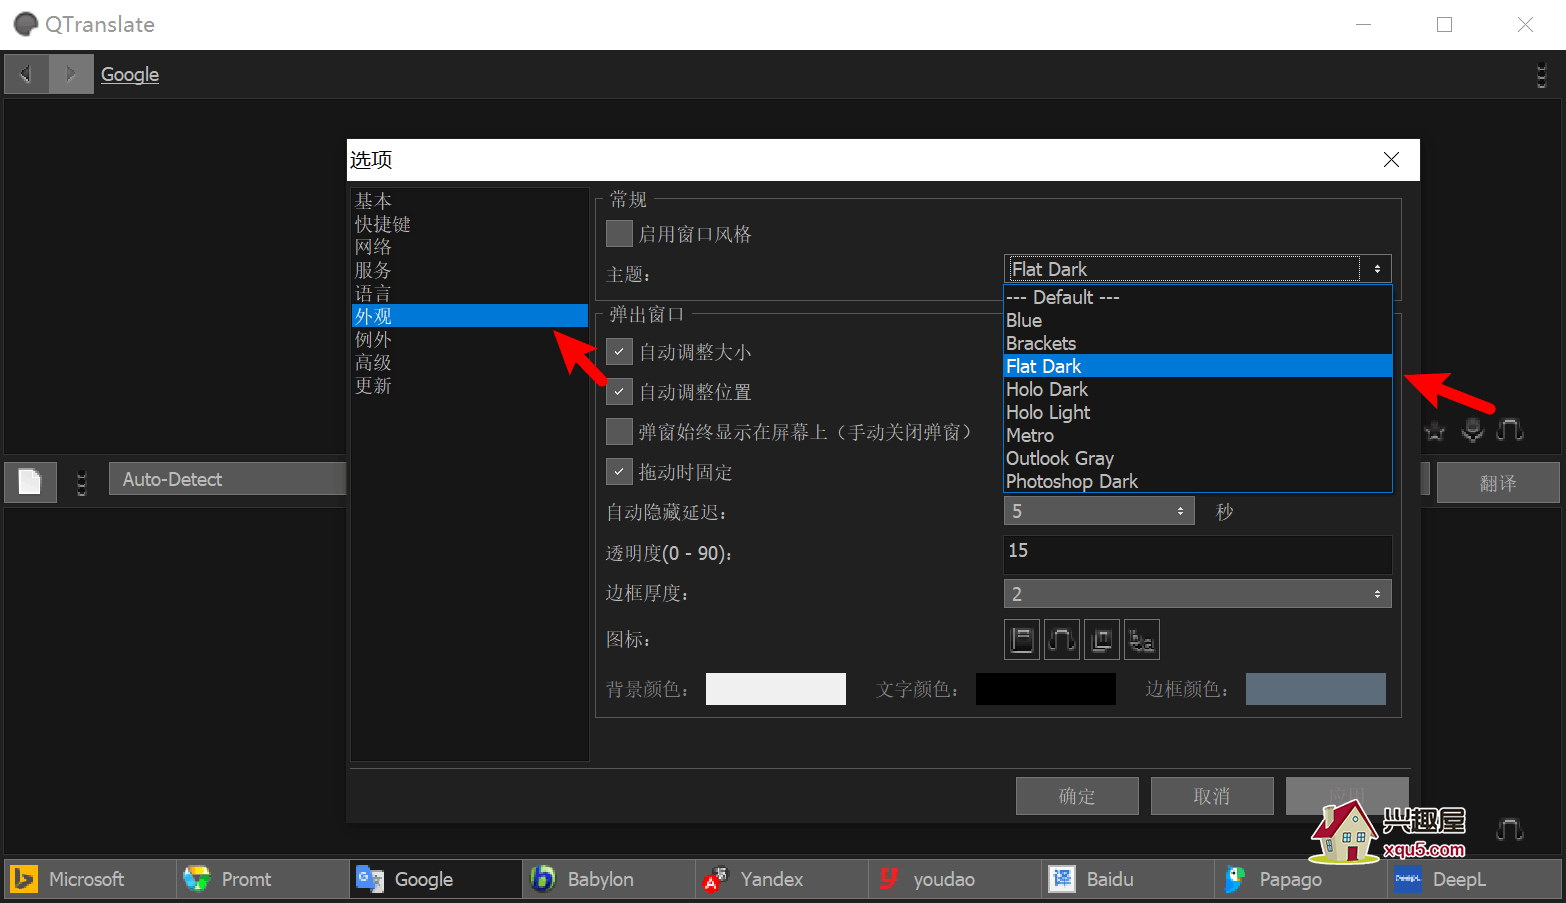Toggle the 拖动时固定 checkbox
The image size is (1566, 903).
click(619, 472)
